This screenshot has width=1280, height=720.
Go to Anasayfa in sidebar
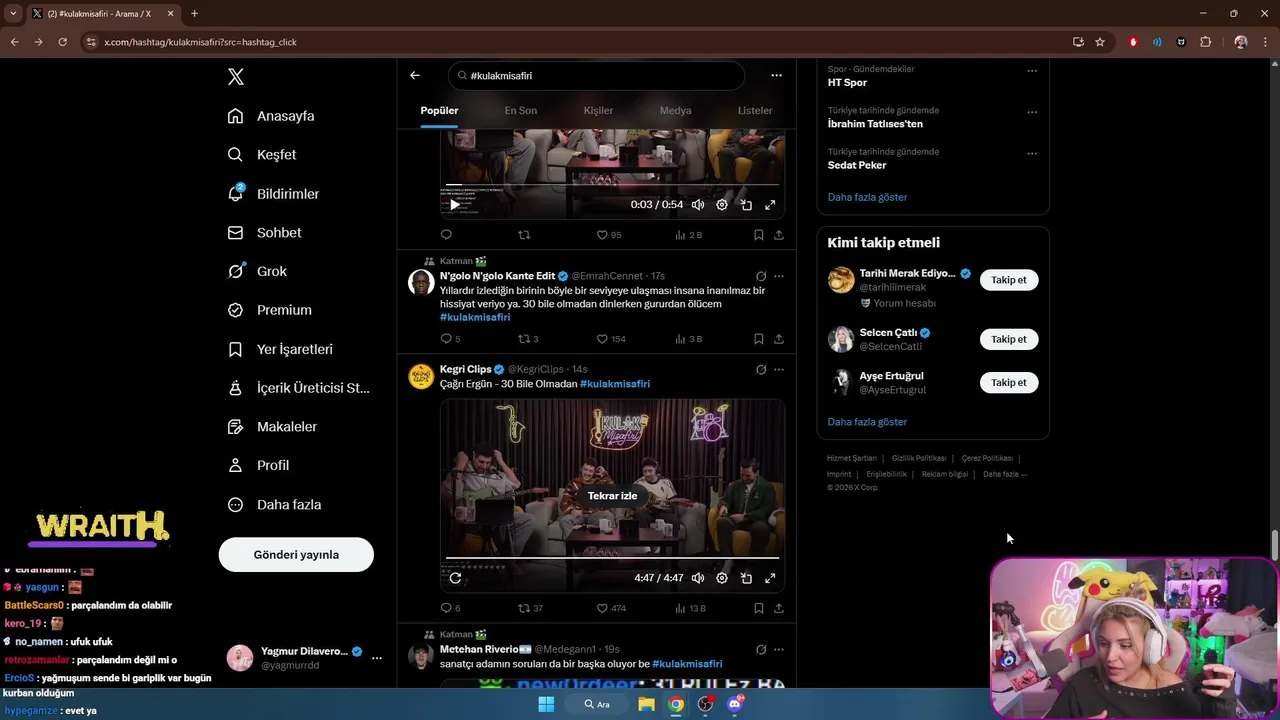271,116
